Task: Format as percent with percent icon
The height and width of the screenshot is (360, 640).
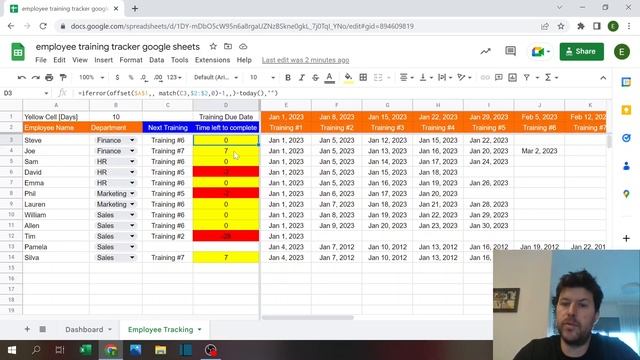Action: pos(131,78)
